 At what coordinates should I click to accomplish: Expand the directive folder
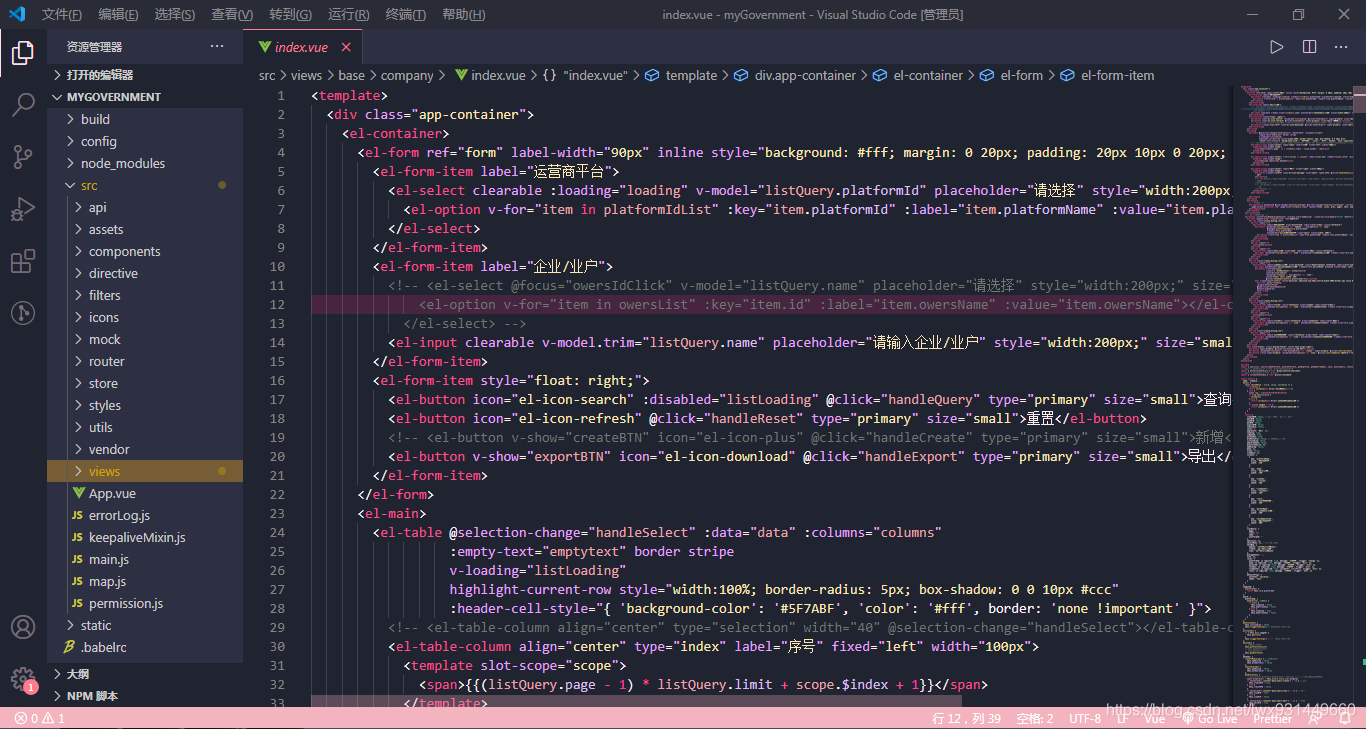[x=145, y=273]
